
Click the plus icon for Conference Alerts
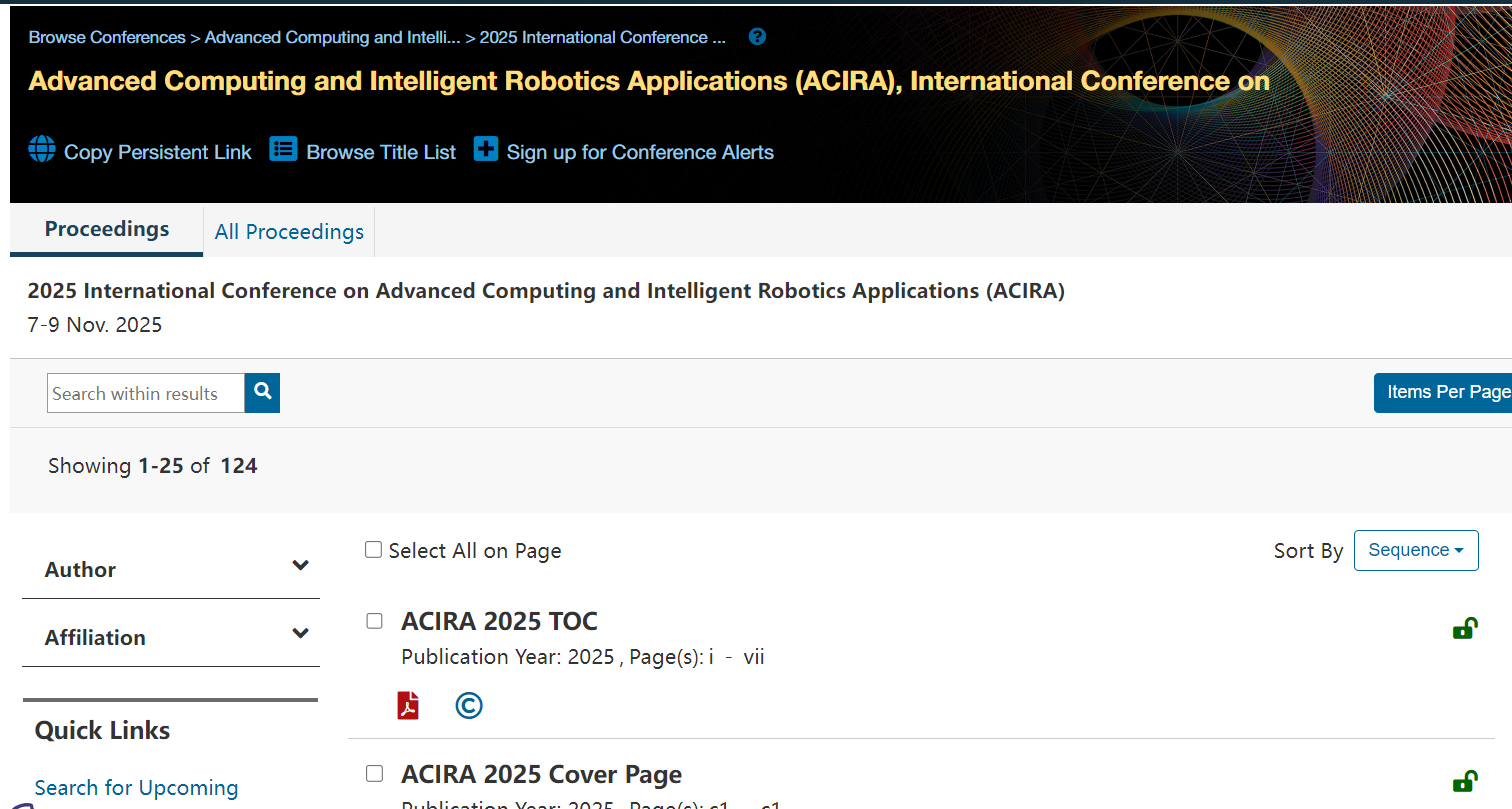coord(486,150)
